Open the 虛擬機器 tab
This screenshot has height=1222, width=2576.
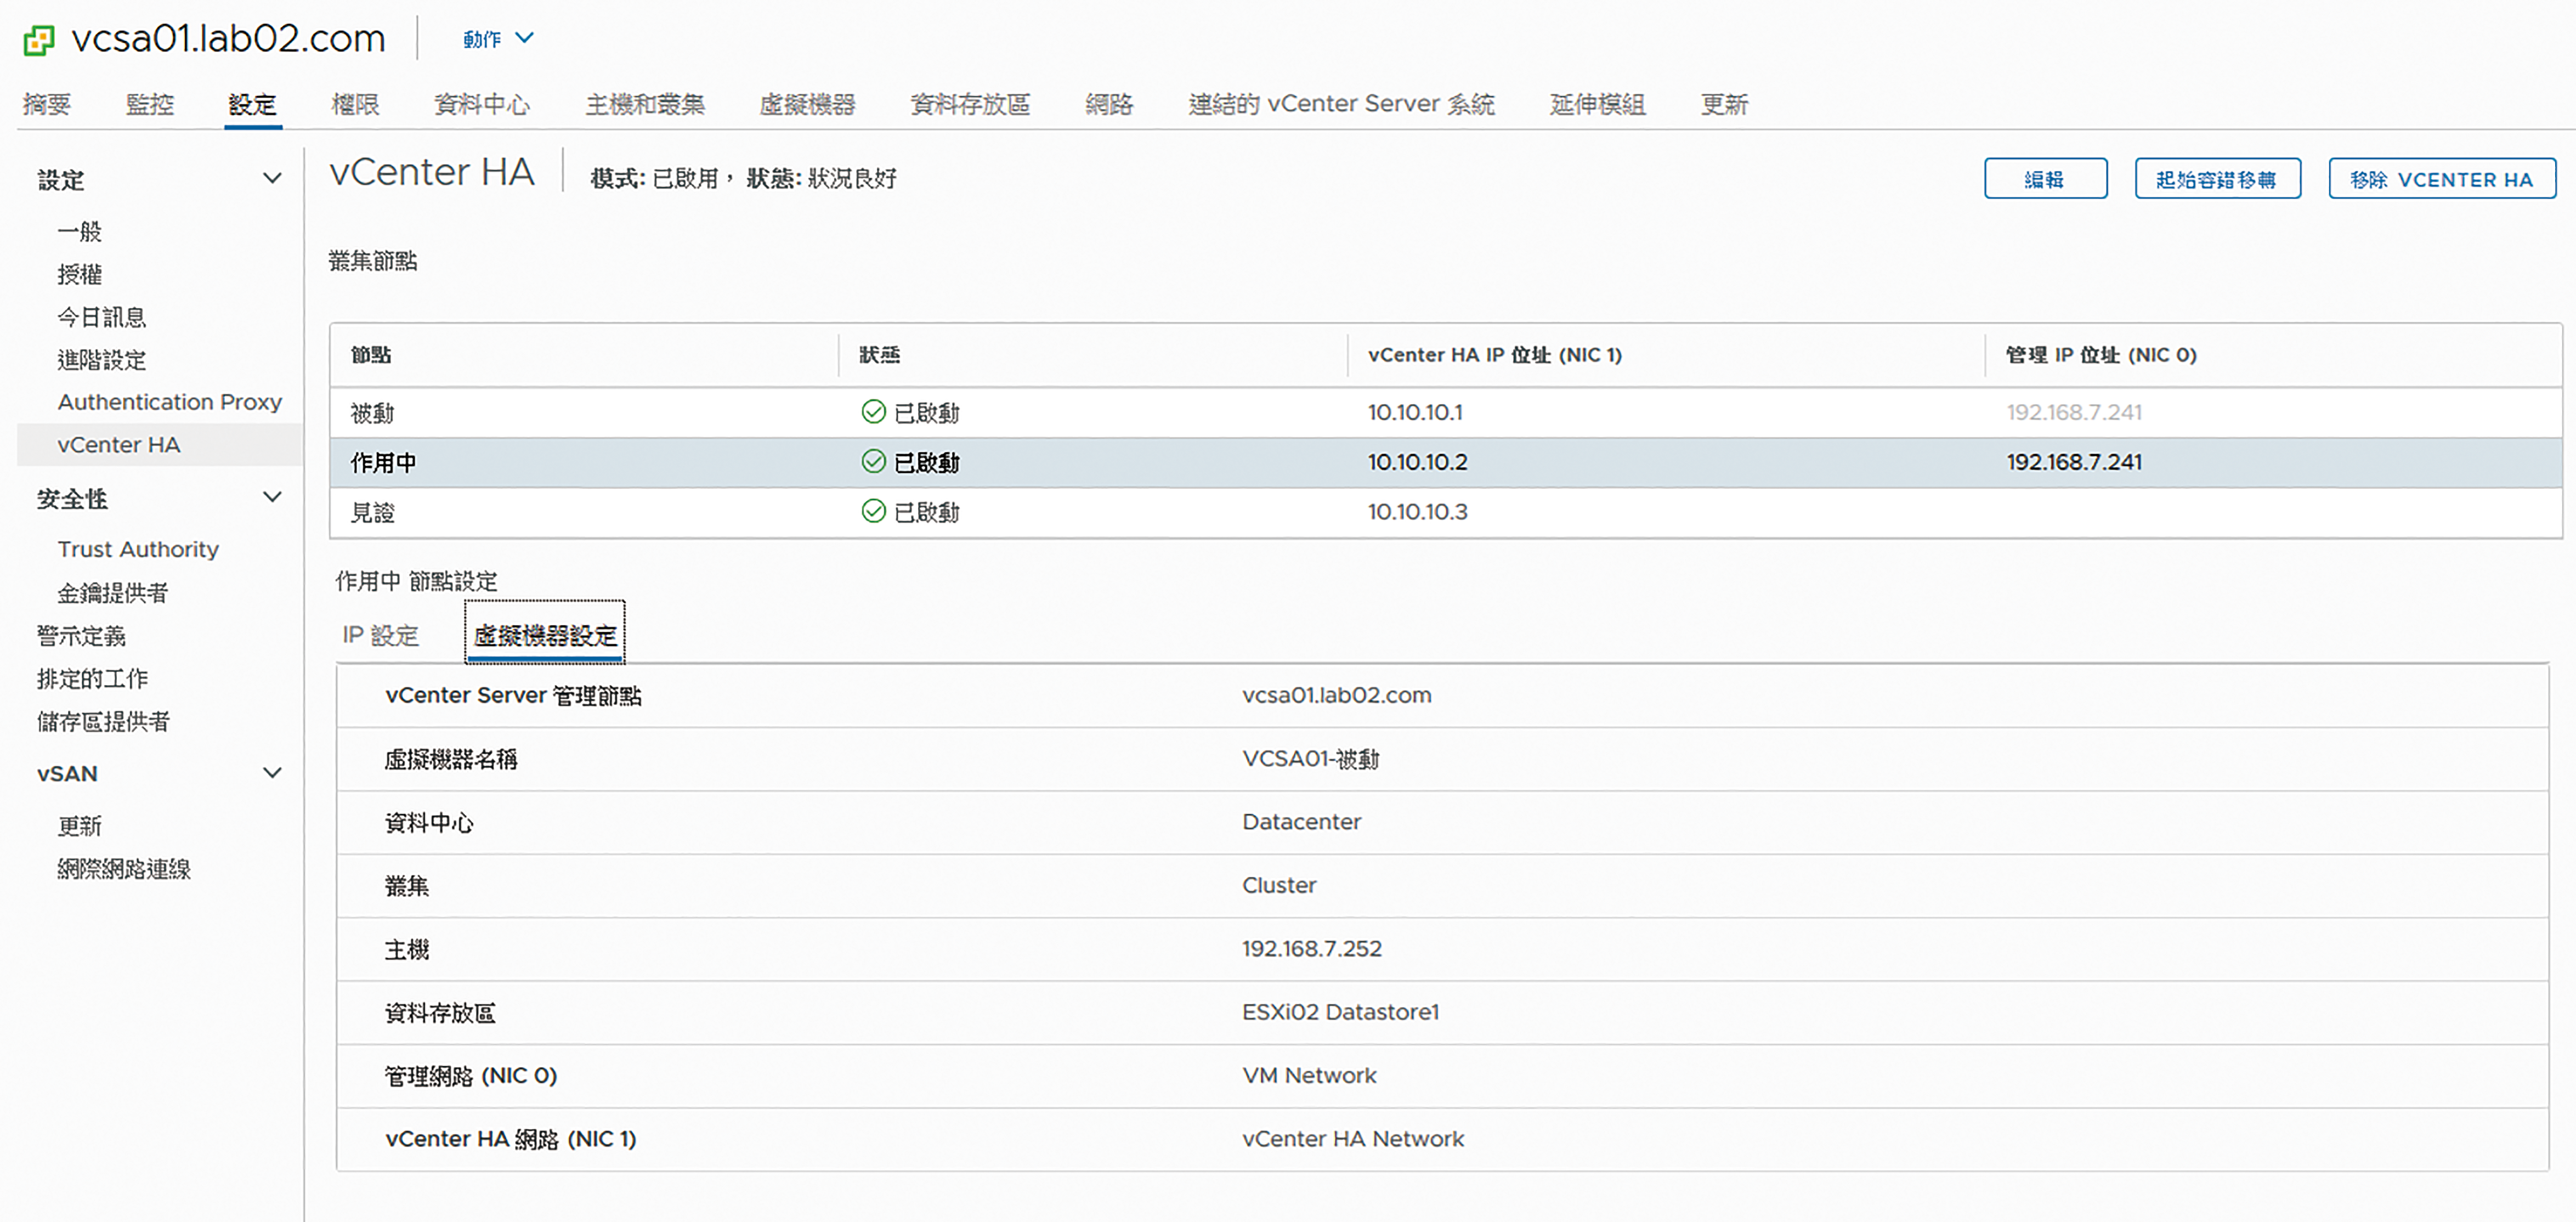pyautogui.click(x=807, y=104)
